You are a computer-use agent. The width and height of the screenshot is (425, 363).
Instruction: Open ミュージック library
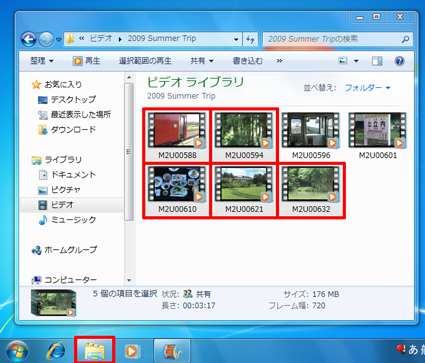pos(67,220)
